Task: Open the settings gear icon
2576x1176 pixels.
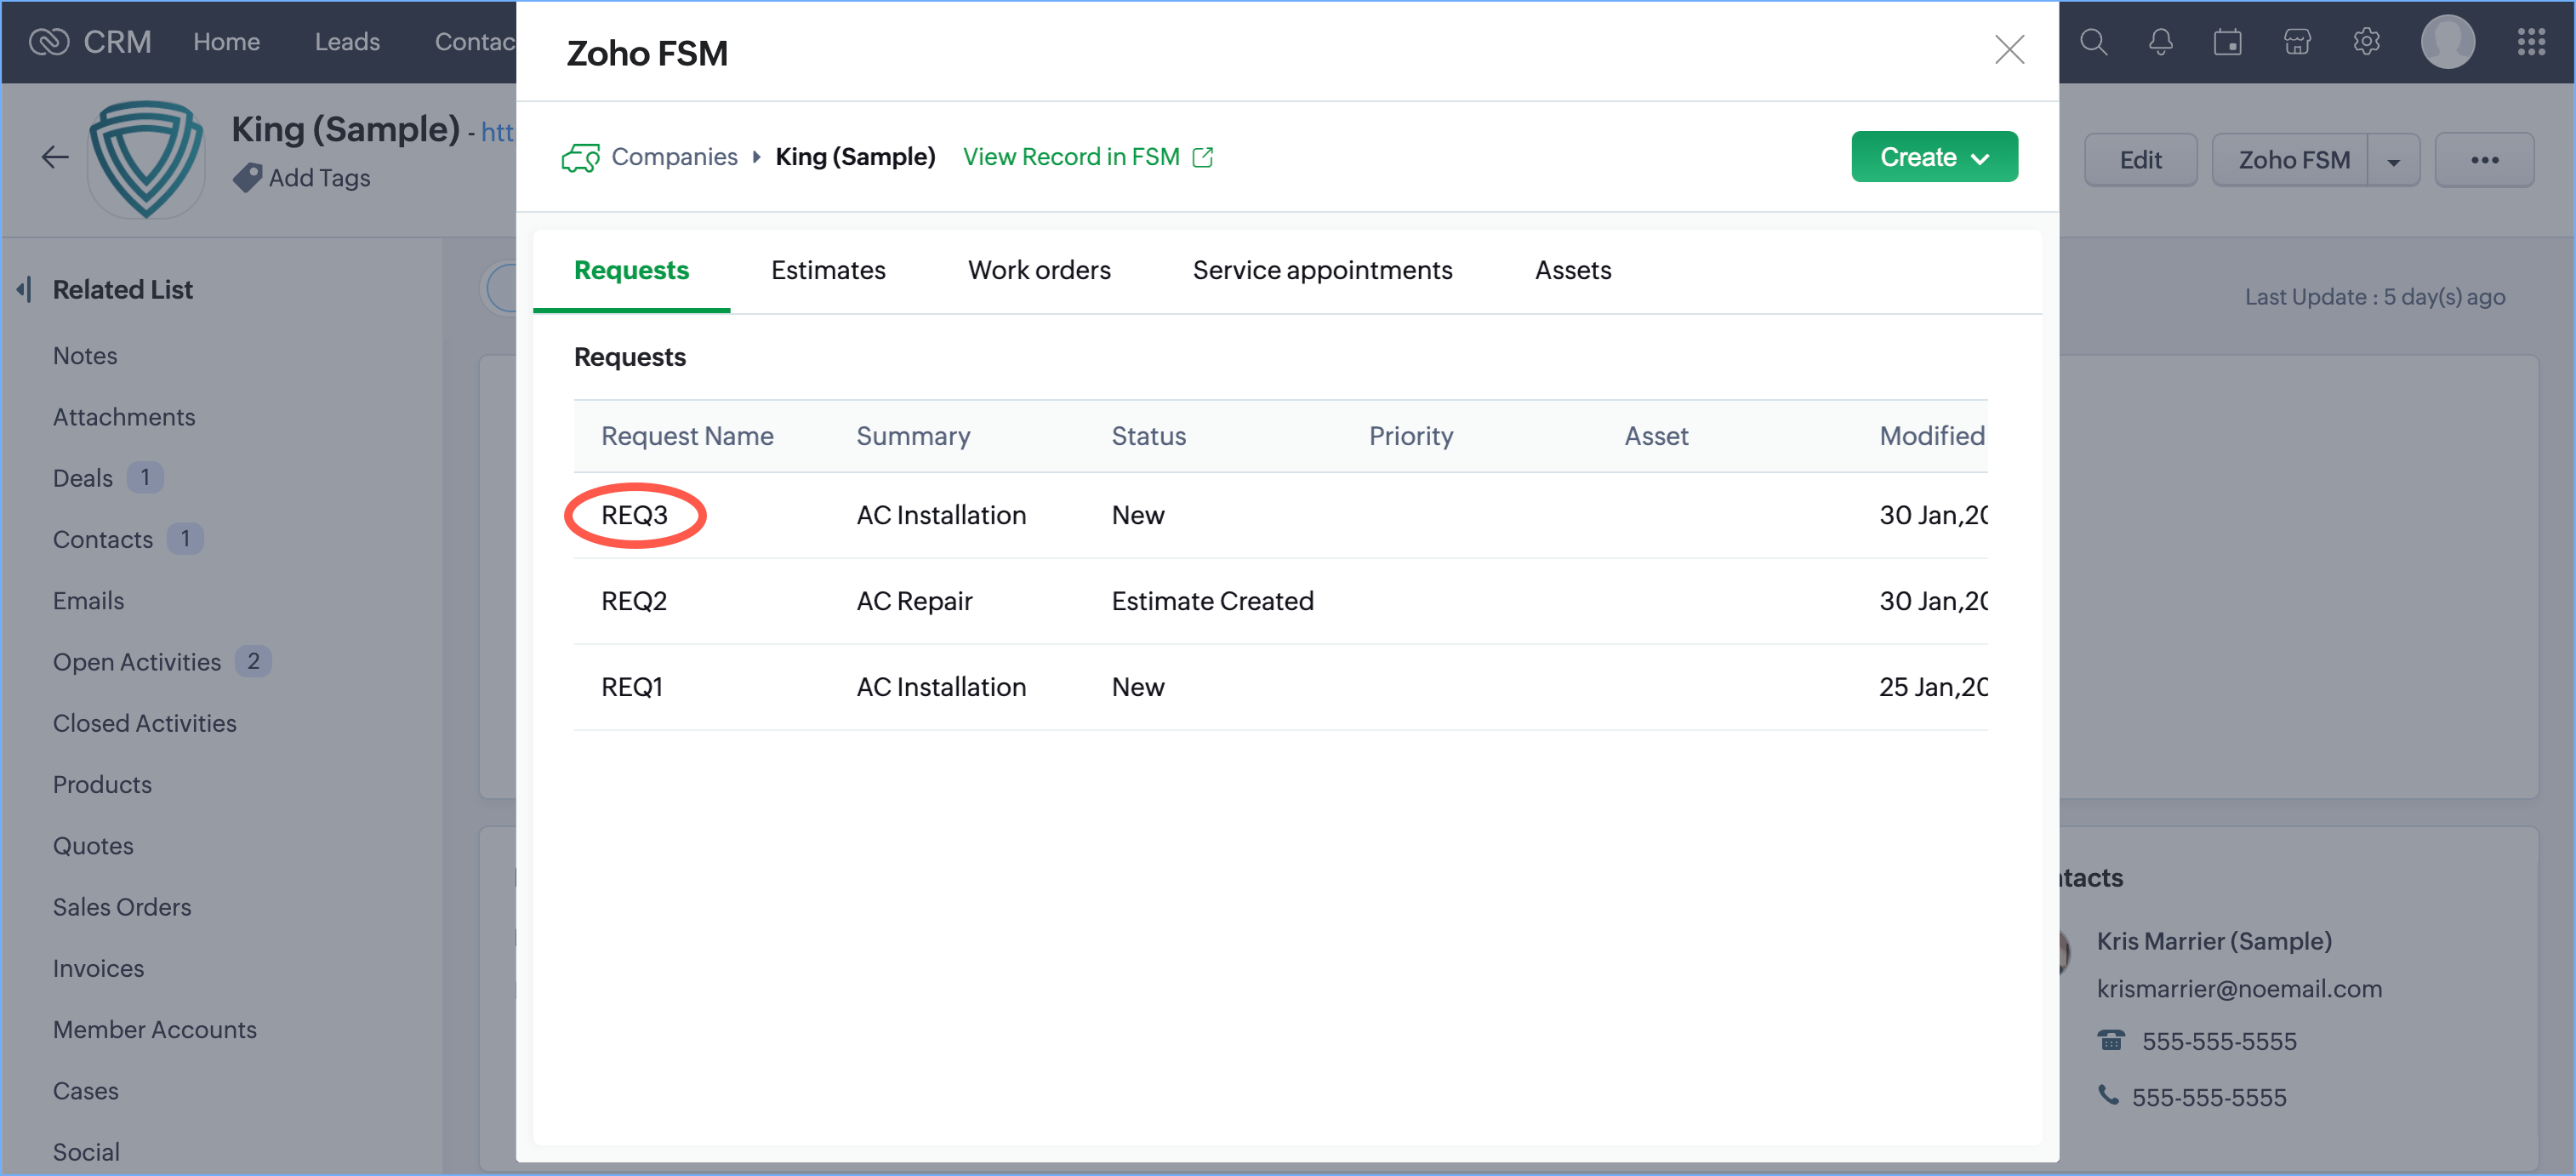Action: click(2366, 42)
